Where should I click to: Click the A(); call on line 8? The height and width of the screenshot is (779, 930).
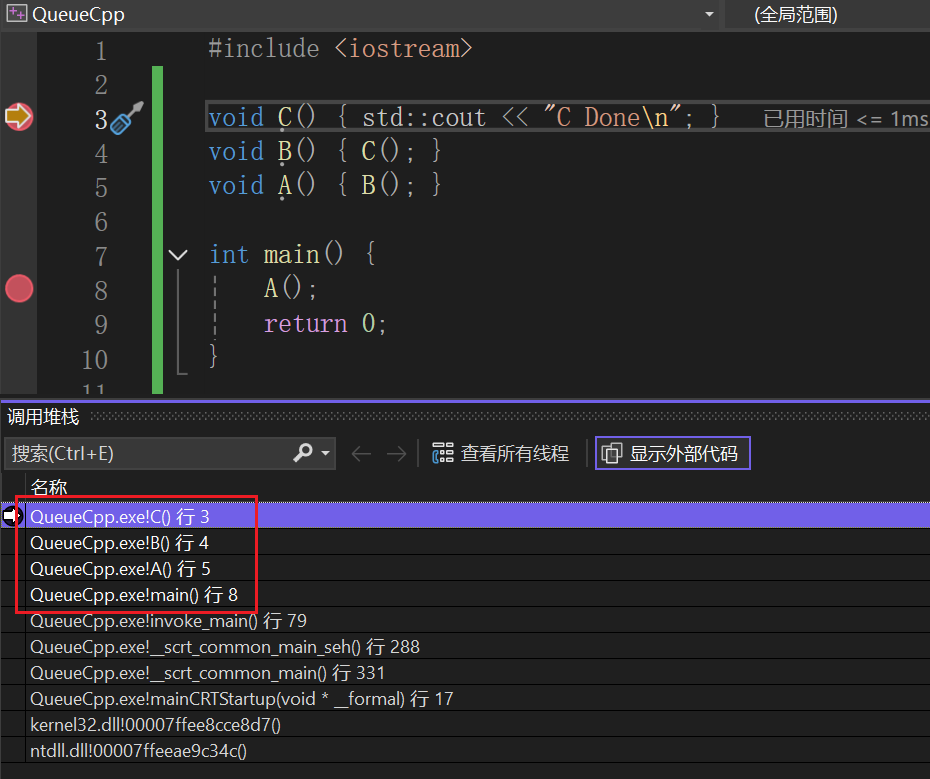point(290,290)
